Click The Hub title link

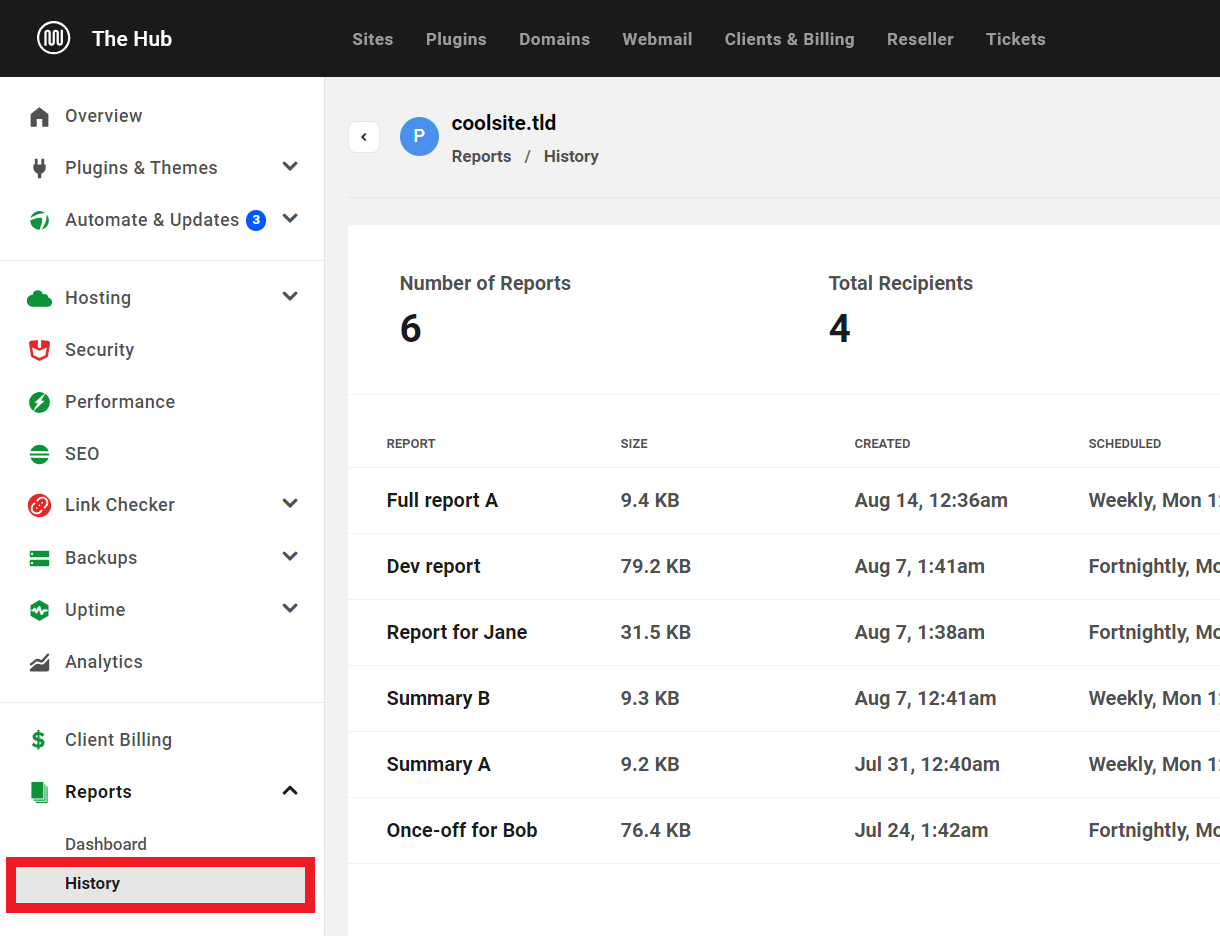coord(132,39)
